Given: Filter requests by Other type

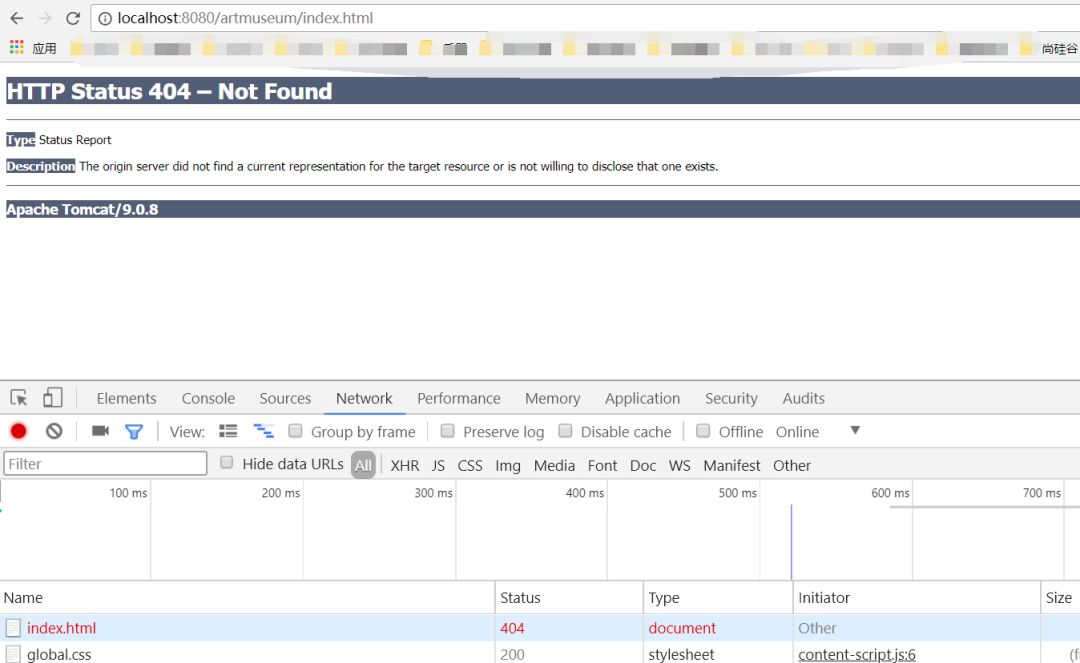Looking at the screenshot, I should (x=791, y=465).
